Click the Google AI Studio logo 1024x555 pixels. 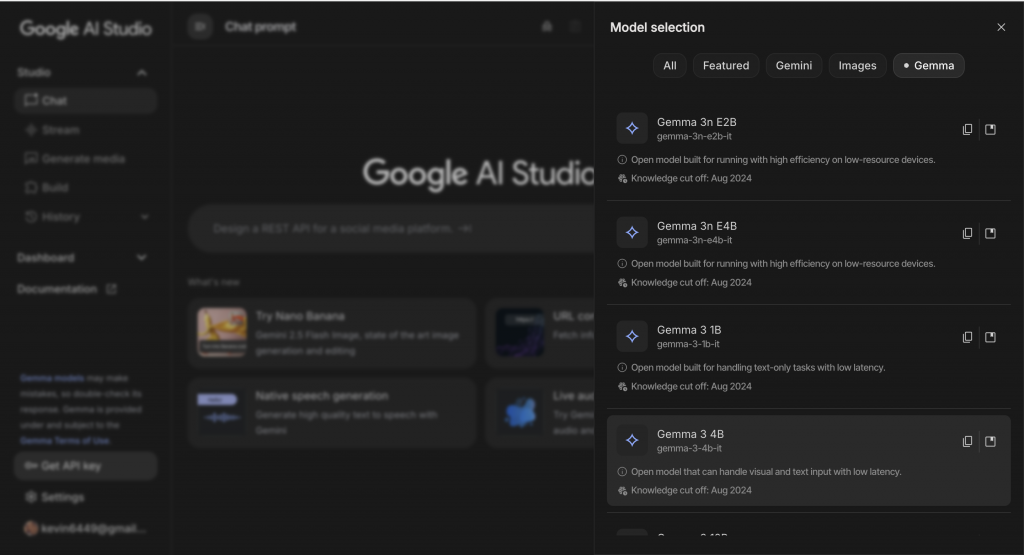click(x=86, y=29)
